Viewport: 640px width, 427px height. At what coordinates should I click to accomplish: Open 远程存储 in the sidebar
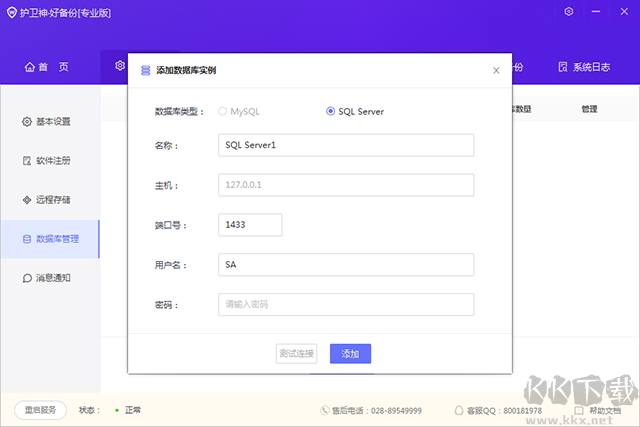(x=50, y=200)
